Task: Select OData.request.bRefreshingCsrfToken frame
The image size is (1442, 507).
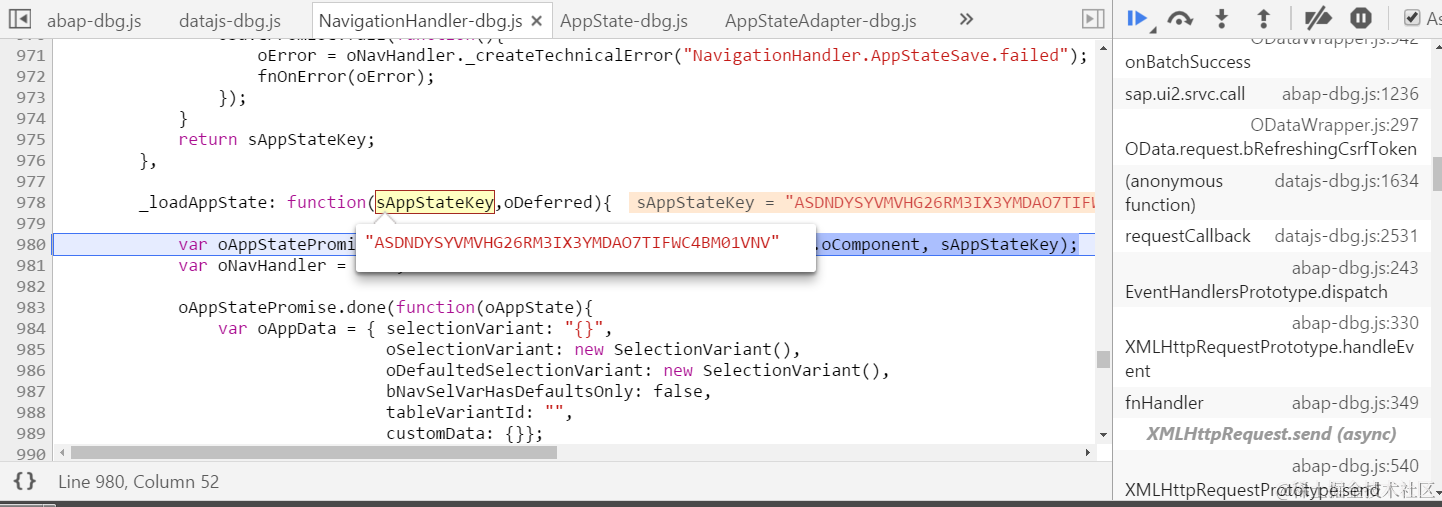Action: [1271, 149]
